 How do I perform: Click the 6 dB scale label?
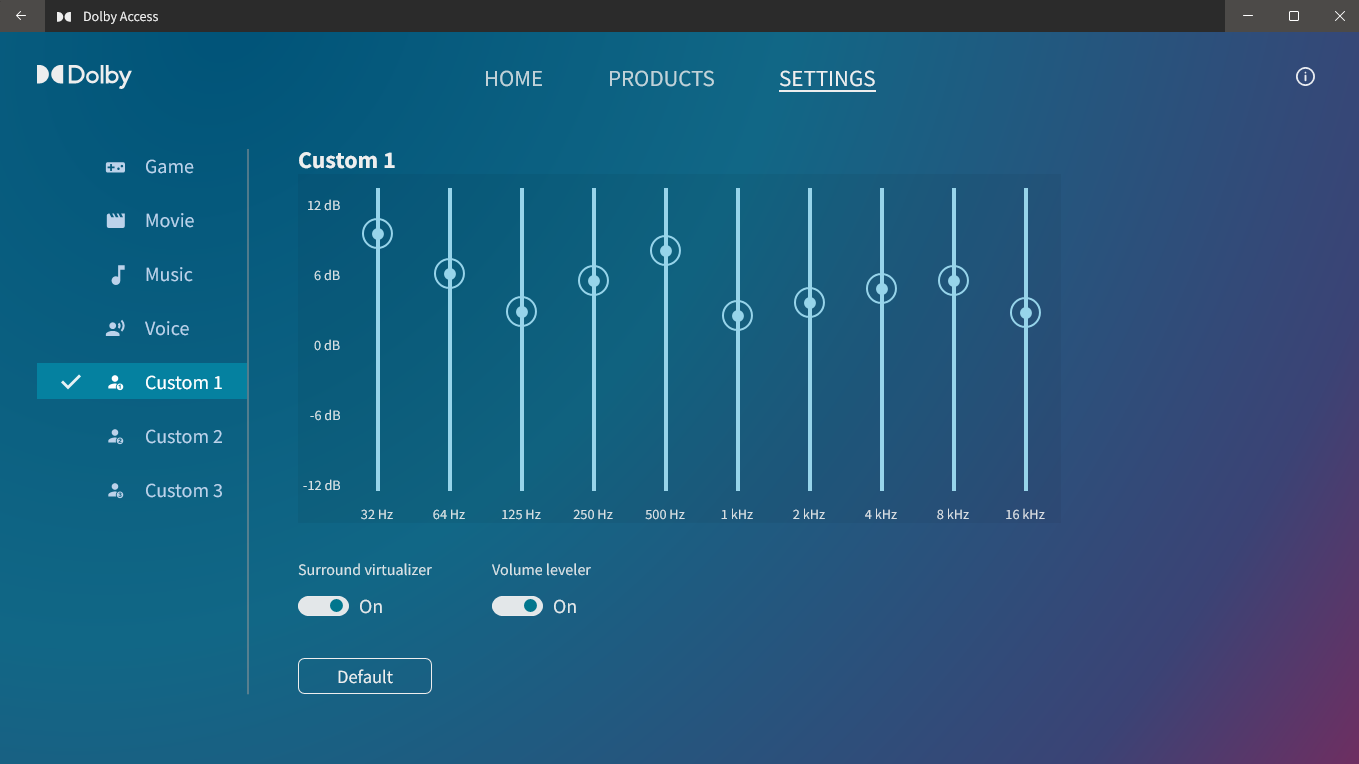pyautogui.click(x=327, y=276)
